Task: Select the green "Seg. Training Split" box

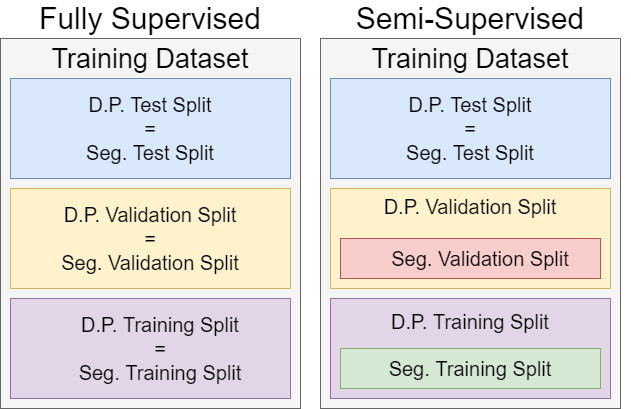Action: pos(470,369)
